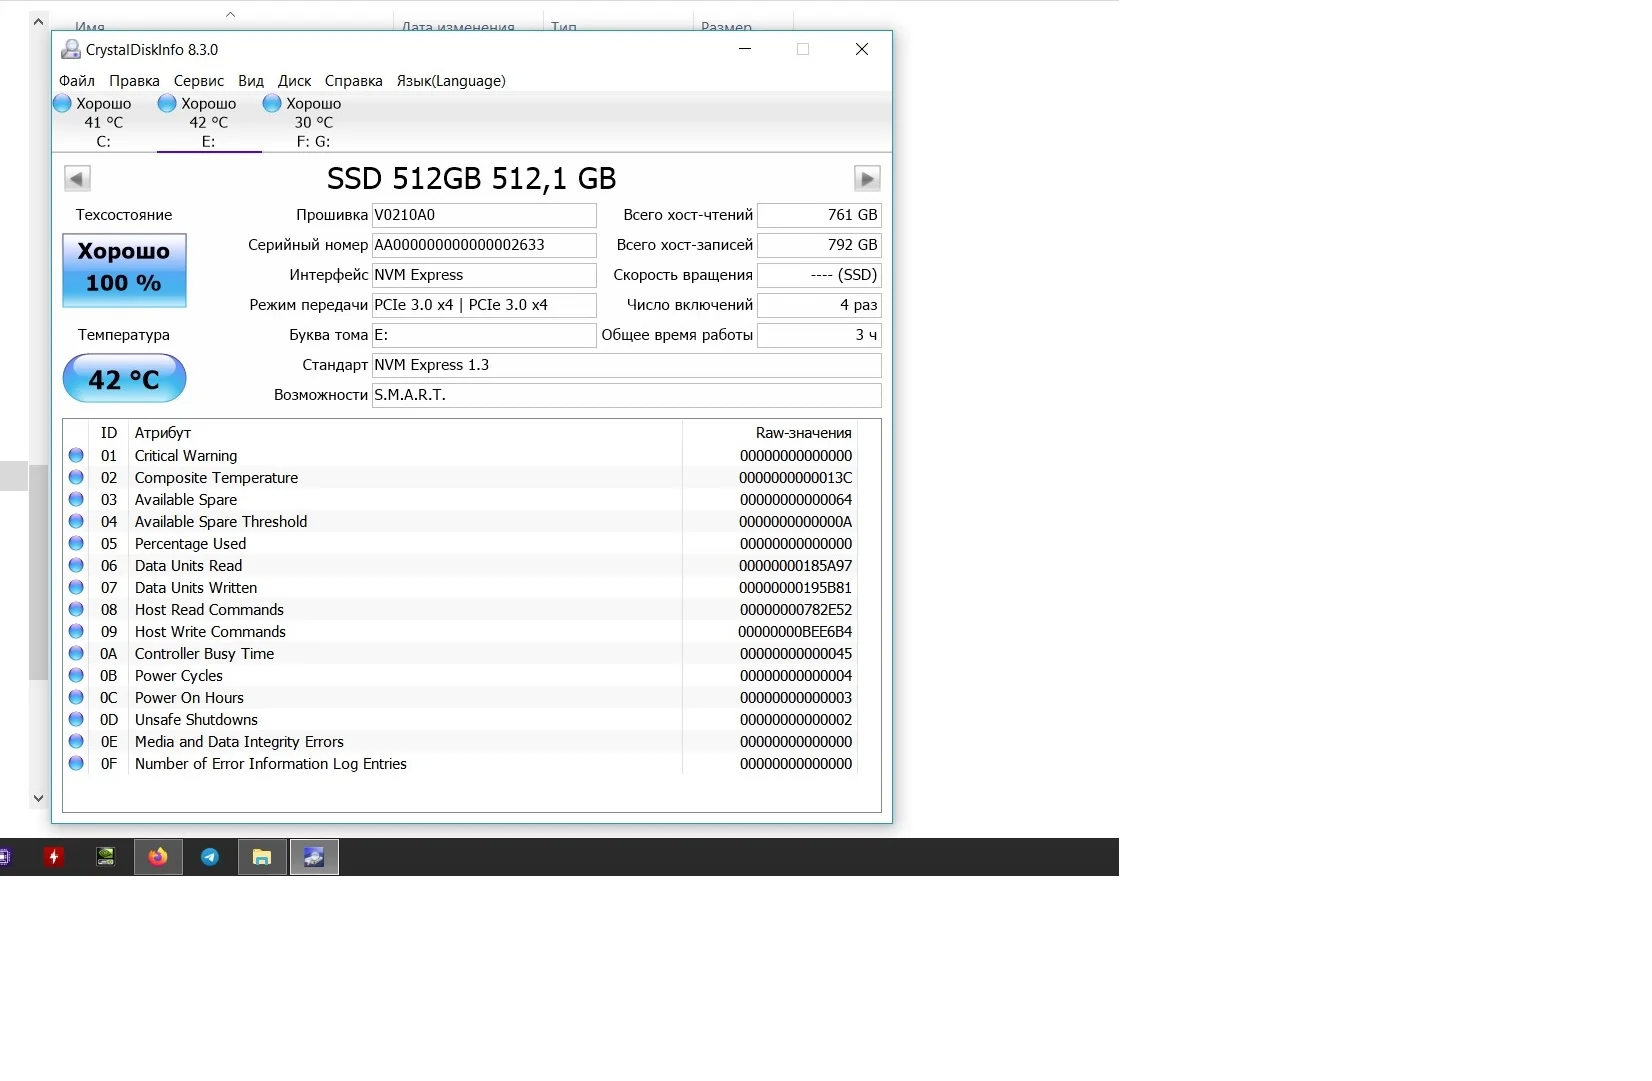Screen dimensions: 1652x1081
Task: Click raw value 00000000782E52
Action: (796, 610)
